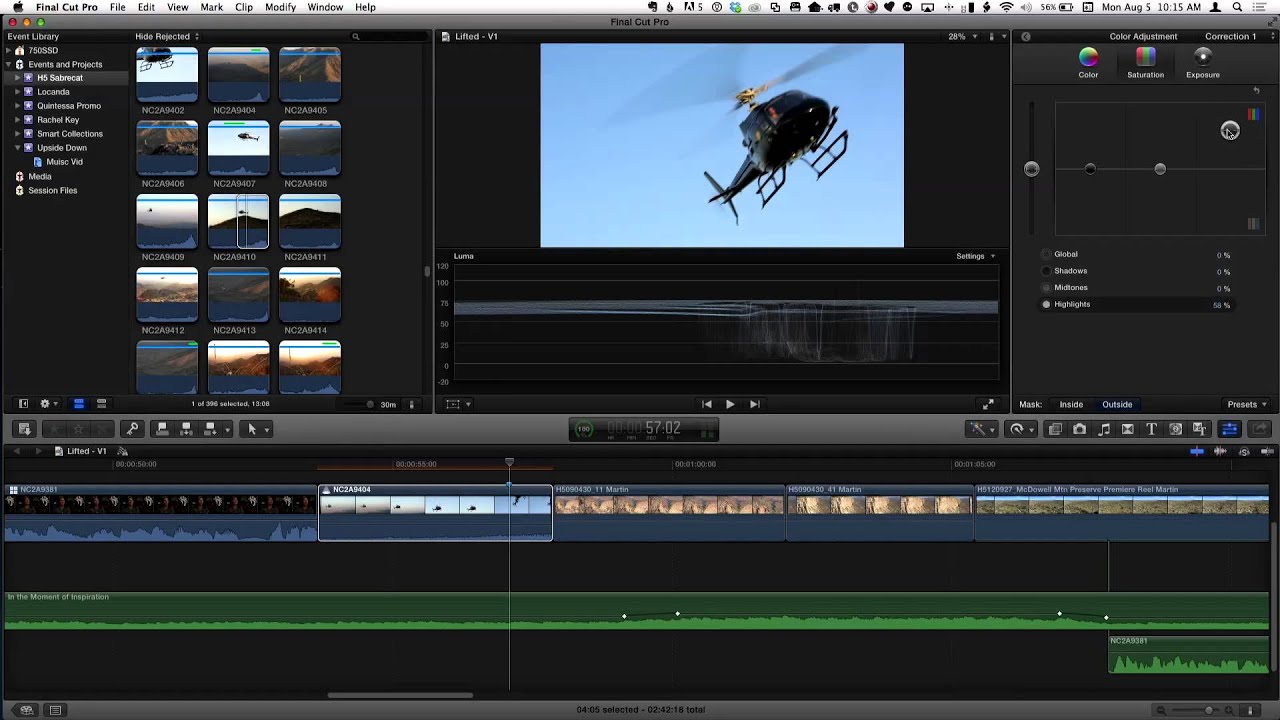
Task: Open the effects browser icon
Action: pyautogui.click(x=1055, y=429)
